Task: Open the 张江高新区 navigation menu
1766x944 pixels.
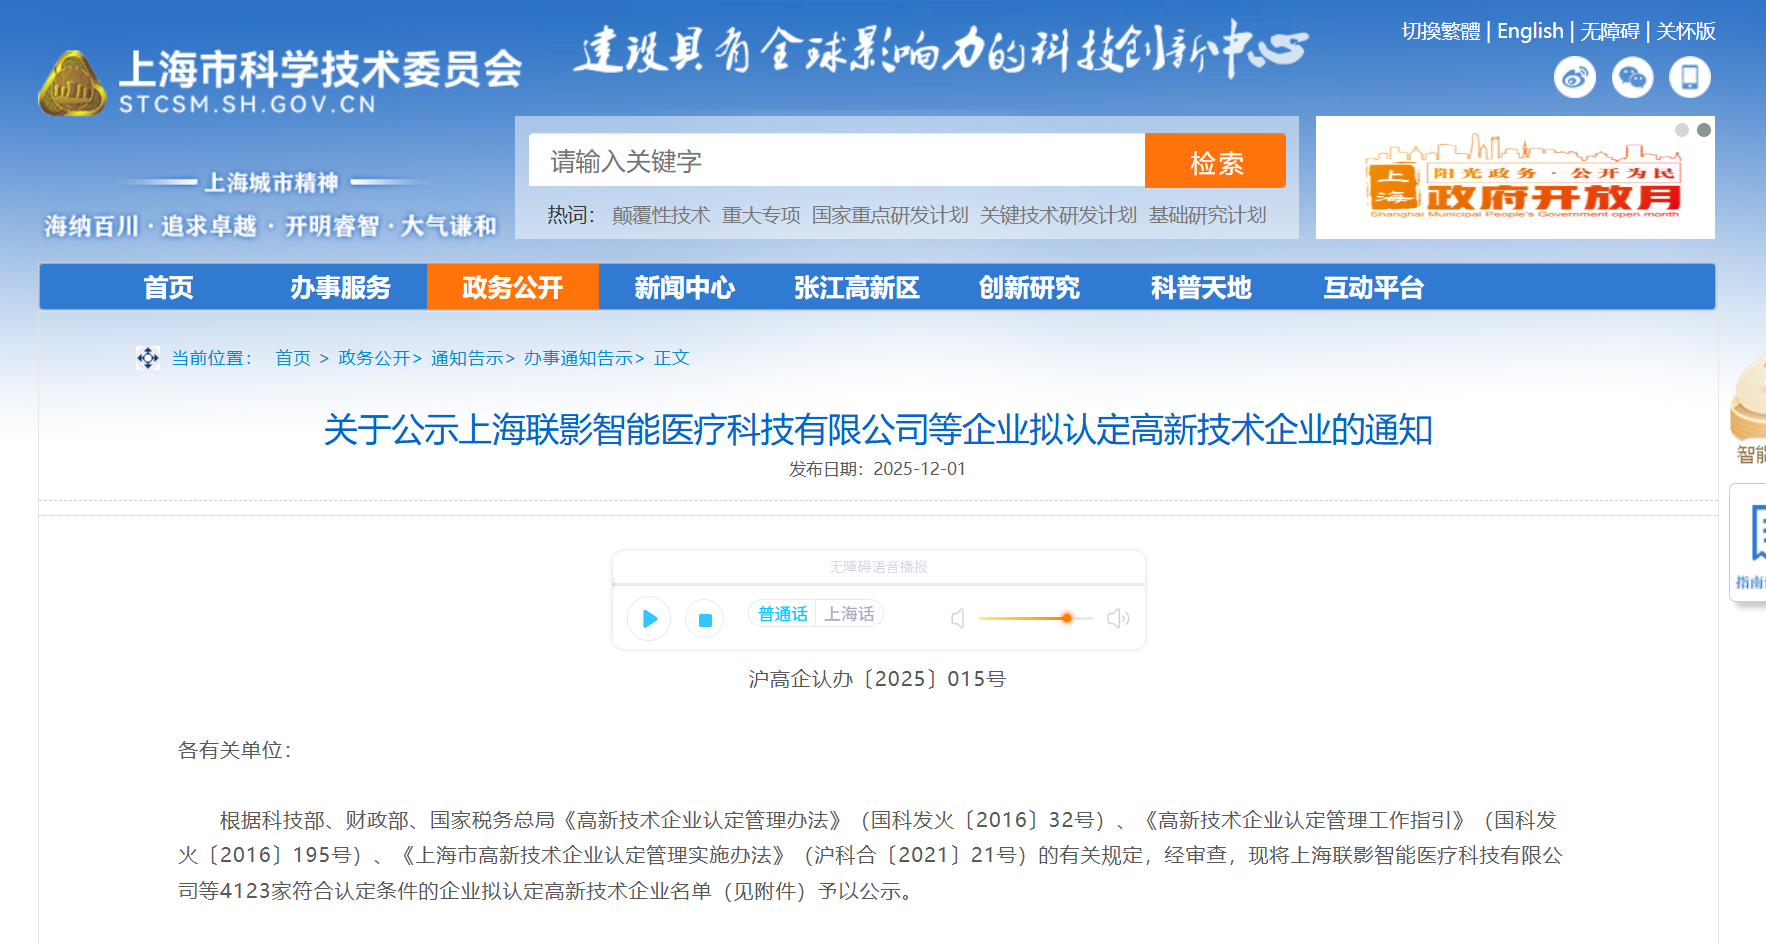Action: (x=856, y=288)
